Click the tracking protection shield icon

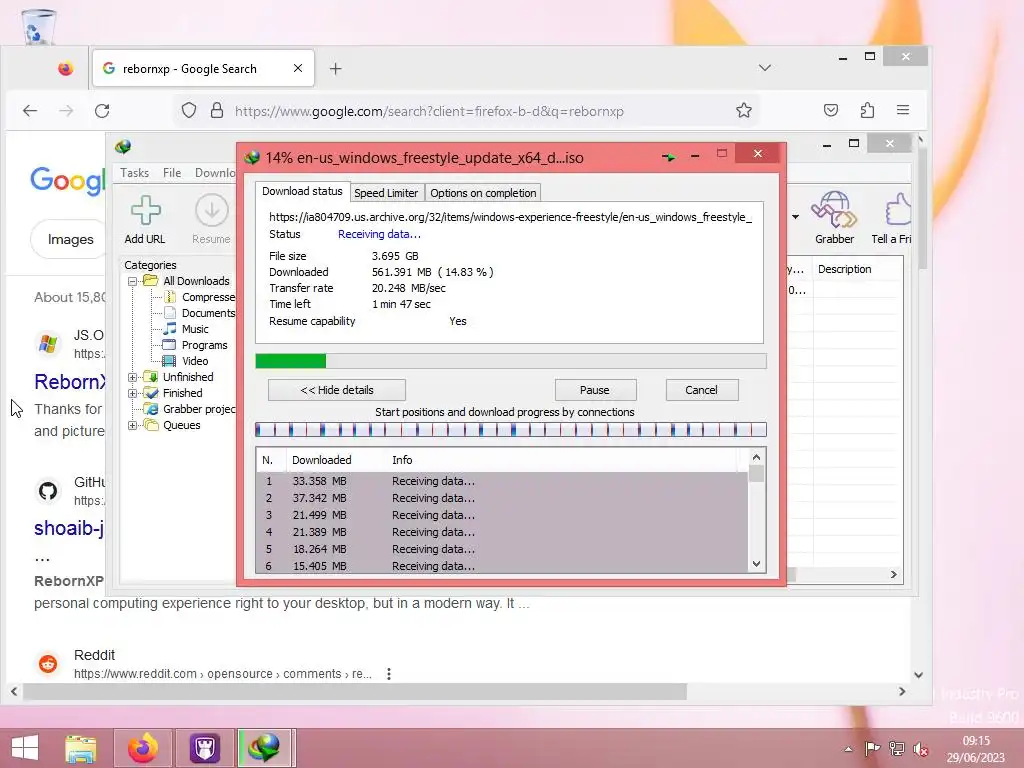189,110
